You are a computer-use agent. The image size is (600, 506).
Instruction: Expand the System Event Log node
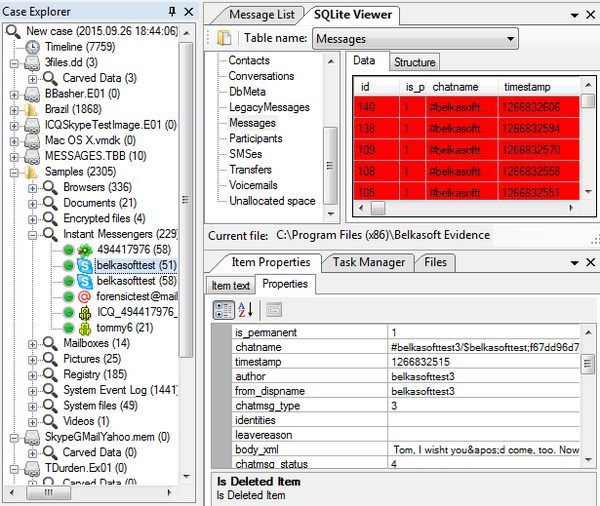(x=33, y=391)
